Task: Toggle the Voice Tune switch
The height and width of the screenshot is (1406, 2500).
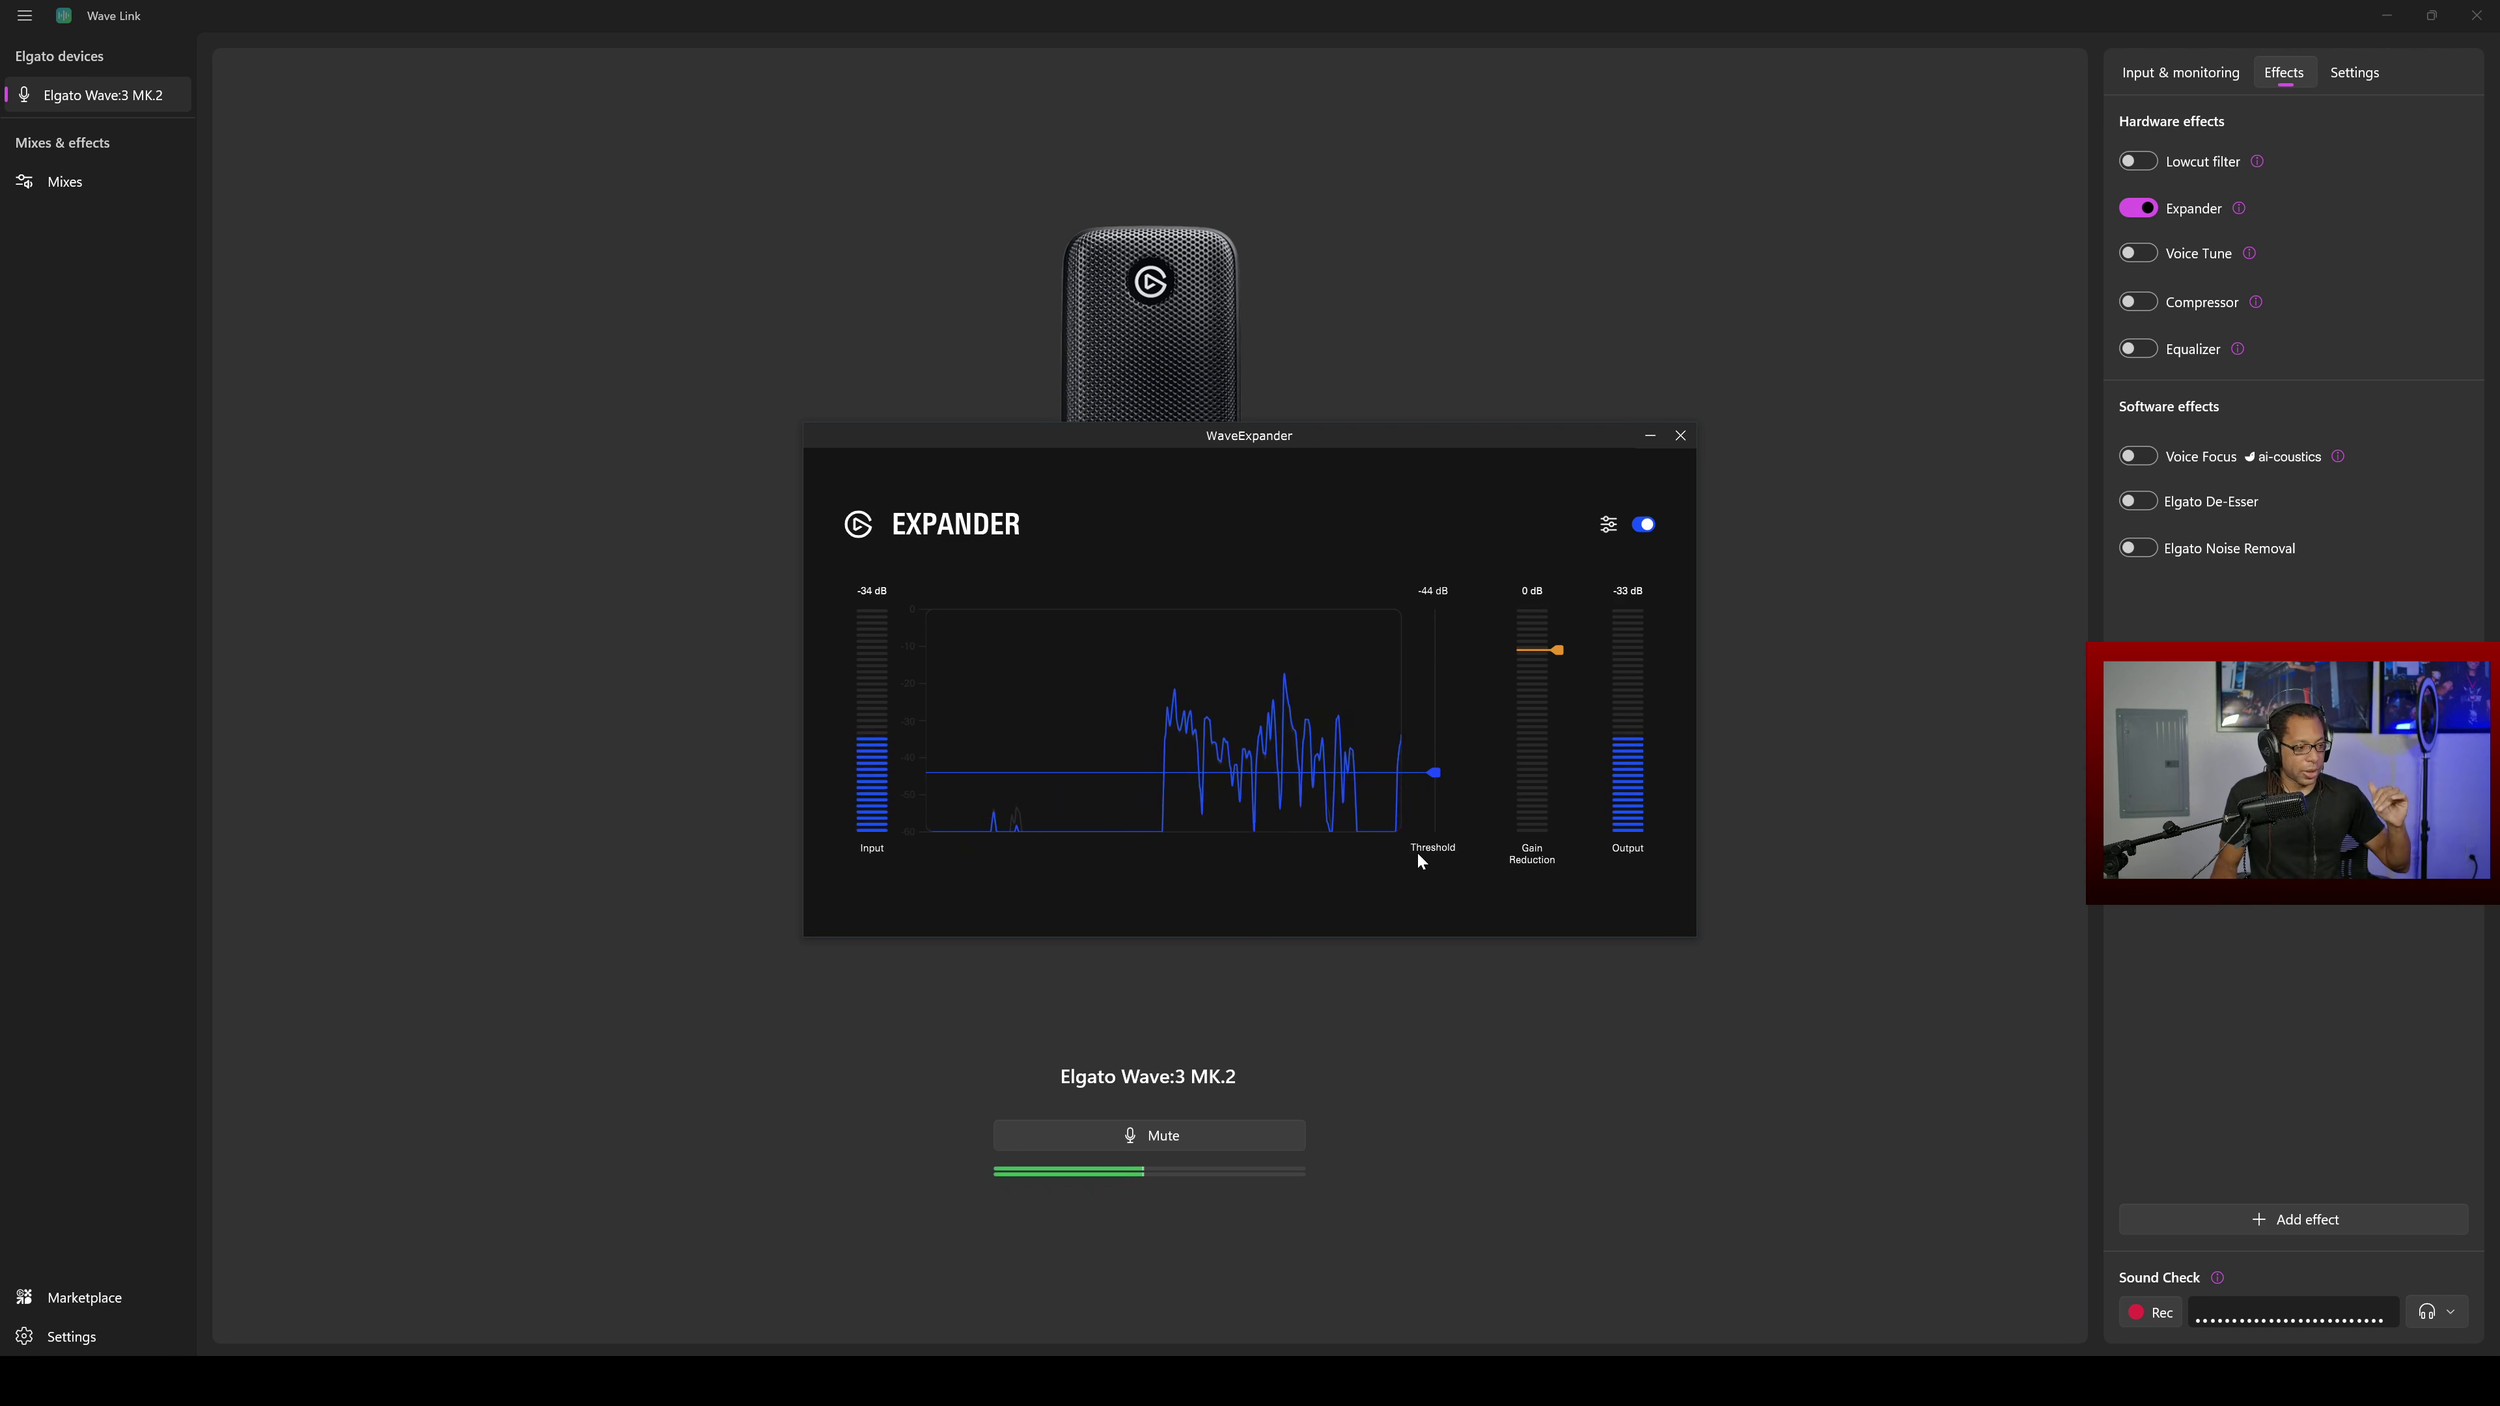Action: click(2138, 253)
